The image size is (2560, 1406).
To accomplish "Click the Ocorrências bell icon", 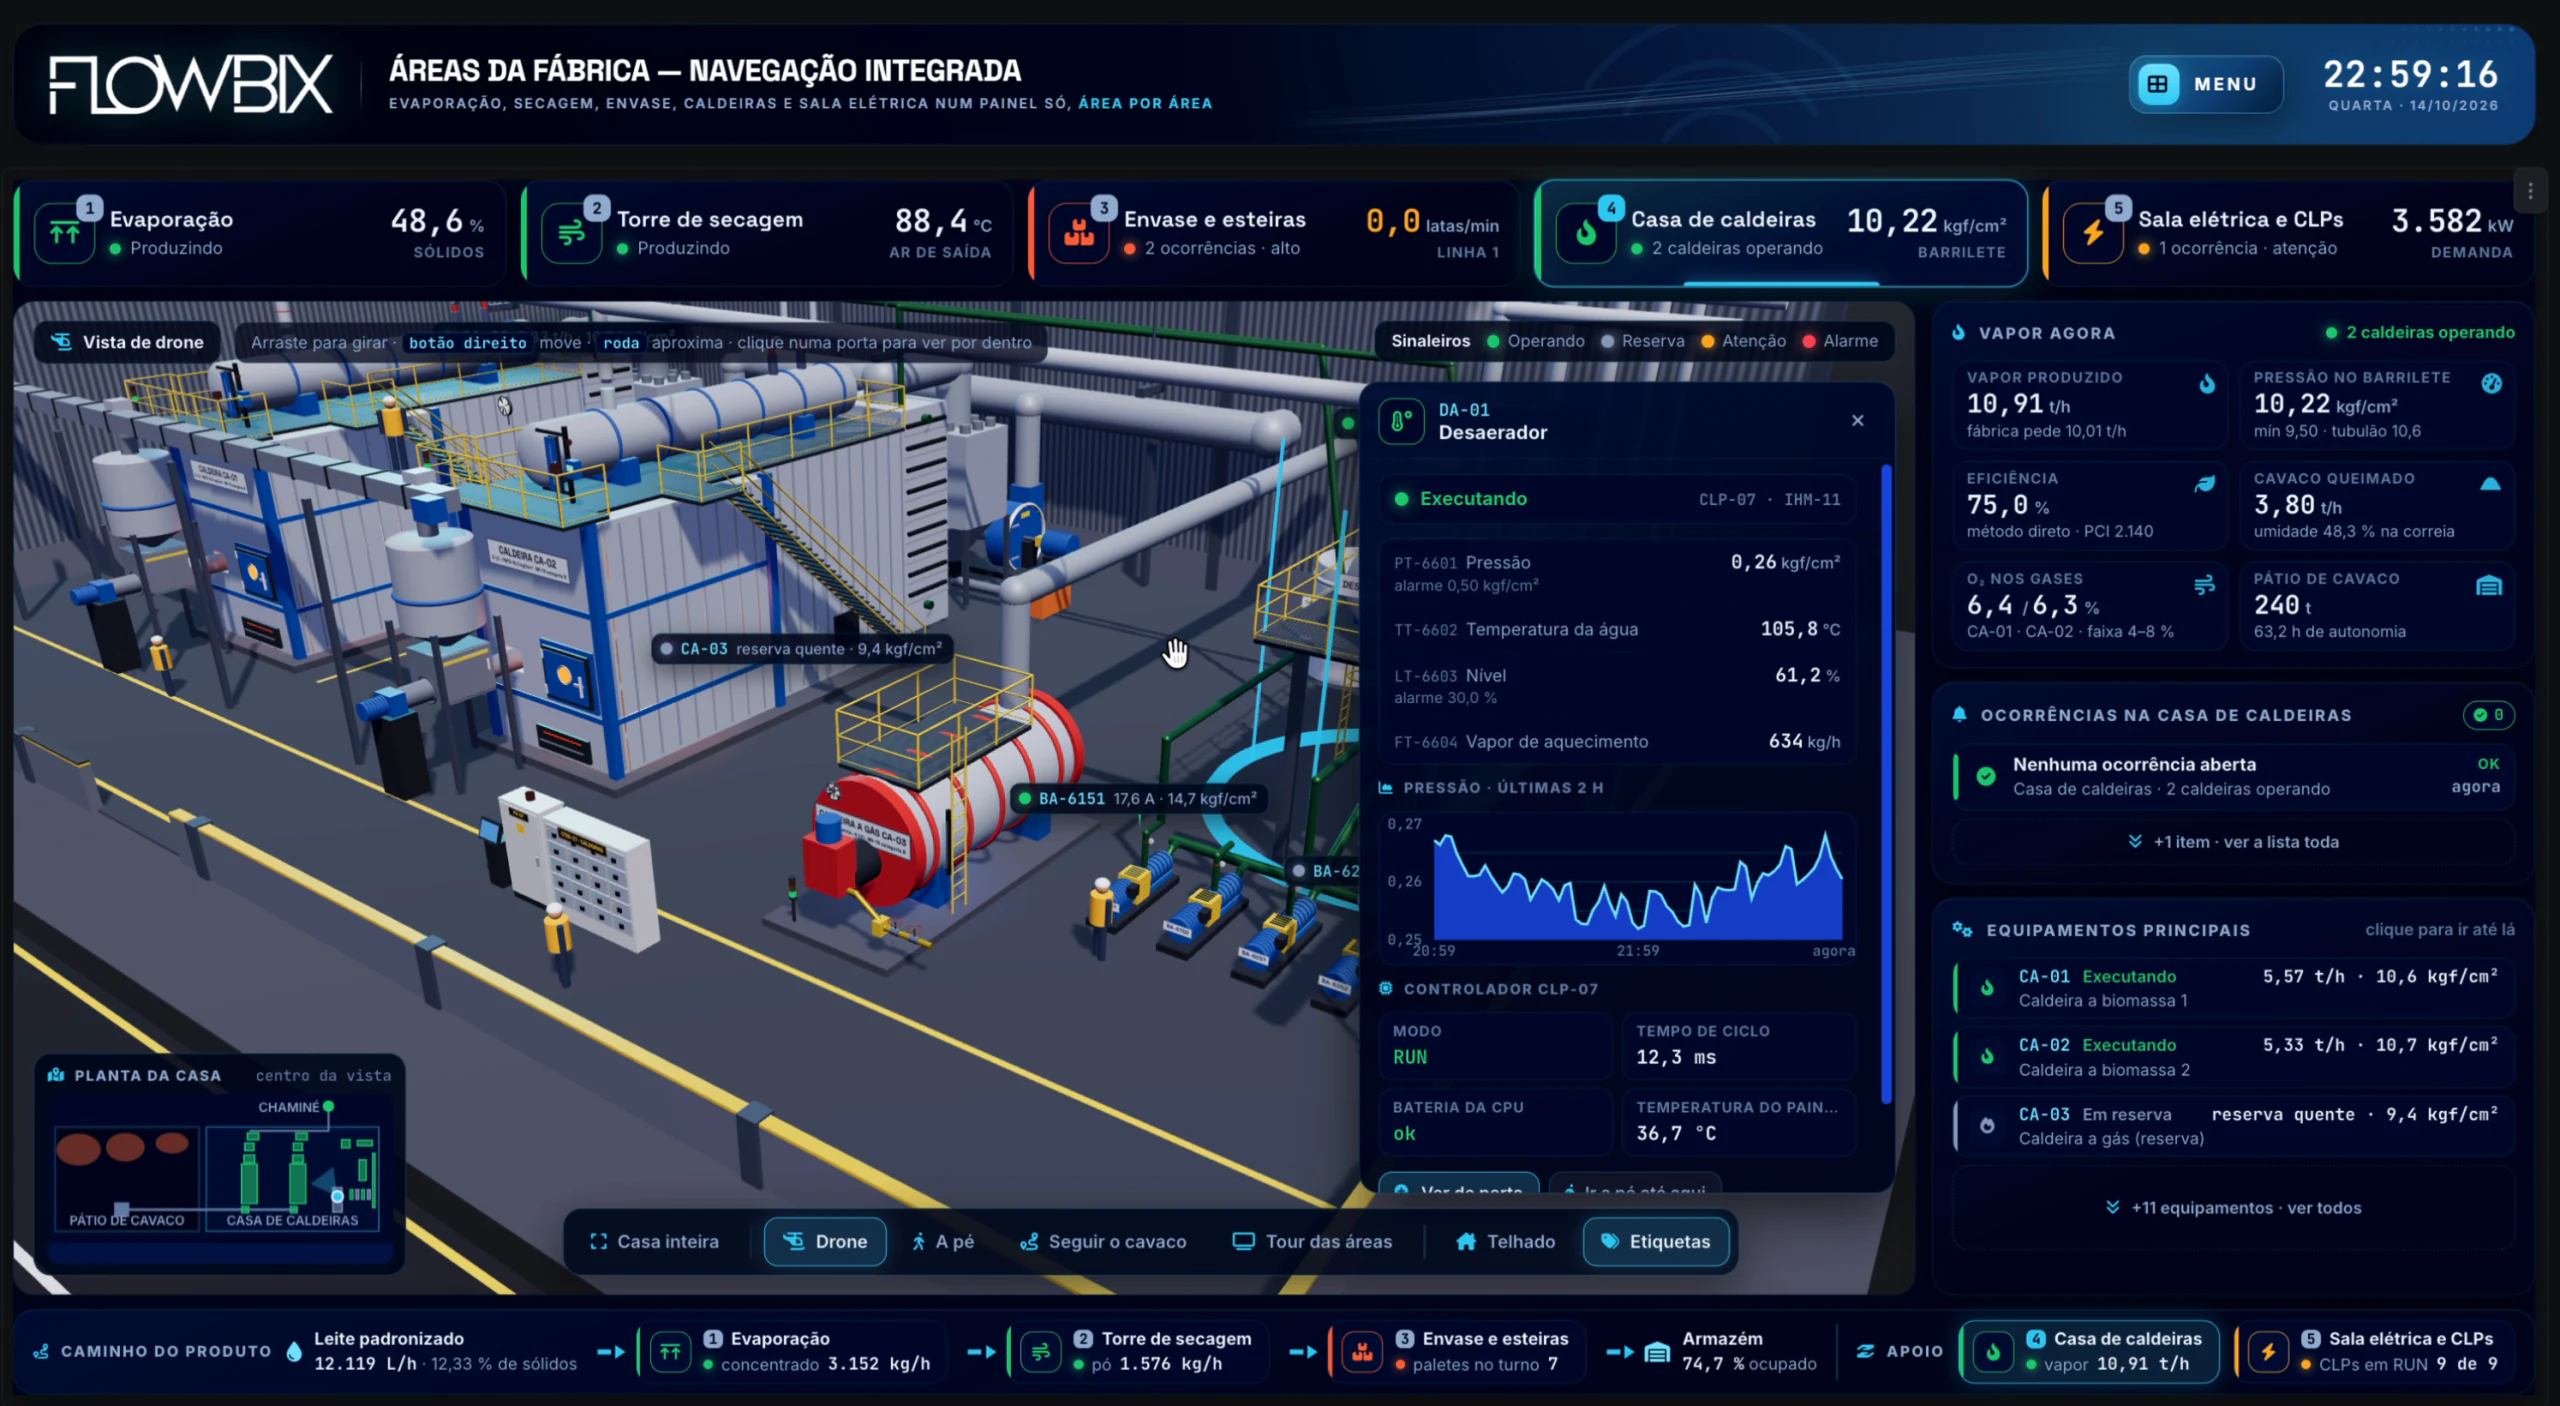I will coord(1959,714).
